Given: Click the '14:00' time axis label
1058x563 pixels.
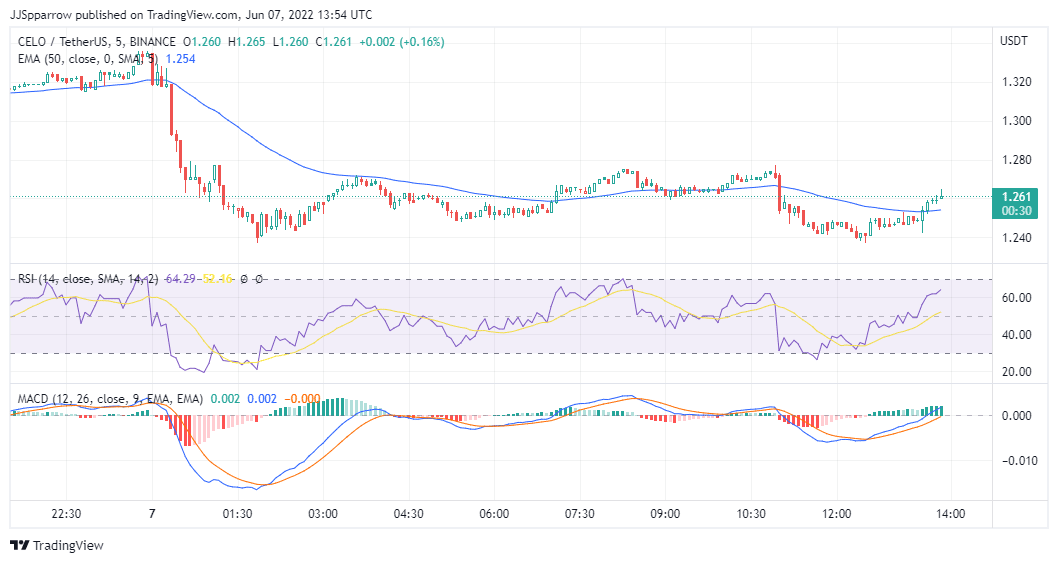Looking at the screenshot, I should click(x=950, y=514).
